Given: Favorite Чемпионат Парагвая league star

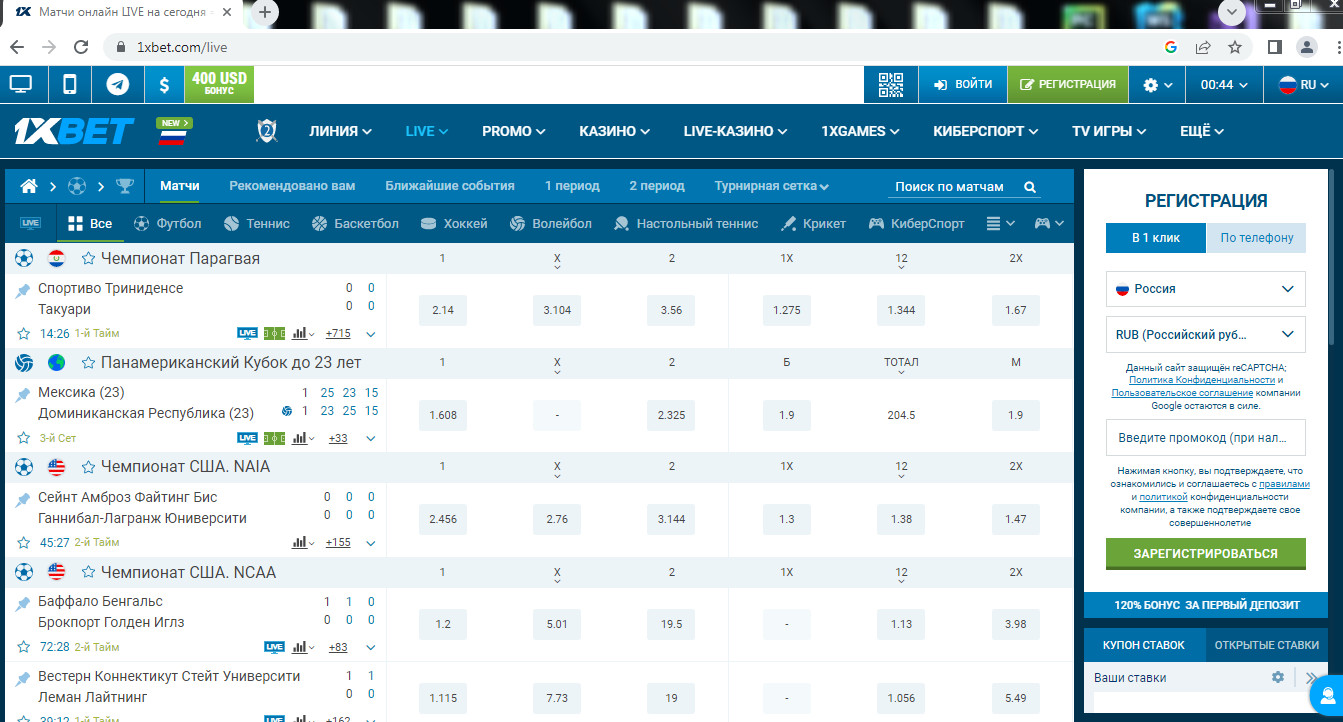Looking at the screenshot, I should point(88,259).
